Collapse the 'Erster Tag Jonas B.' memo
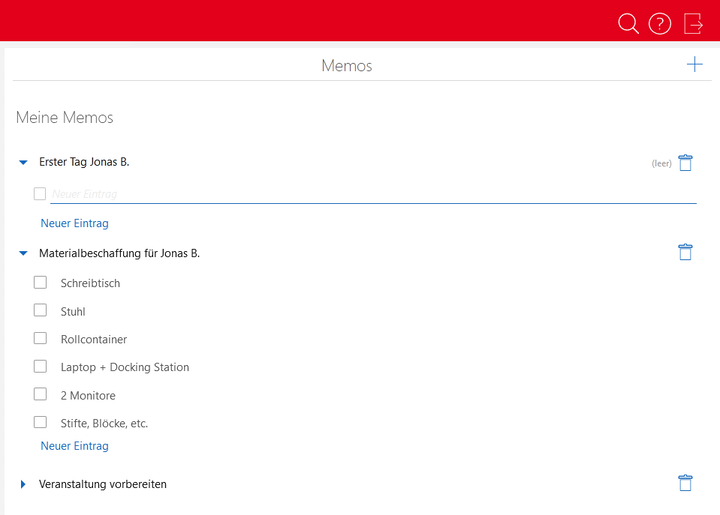This screenshot has height=515, width=720. 23,162
